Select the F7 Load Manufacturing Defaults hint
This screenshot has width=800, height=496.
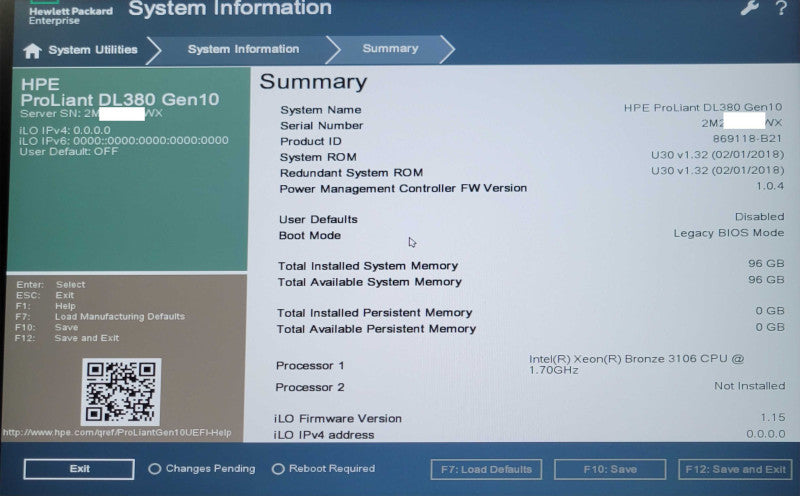point(100,316)
